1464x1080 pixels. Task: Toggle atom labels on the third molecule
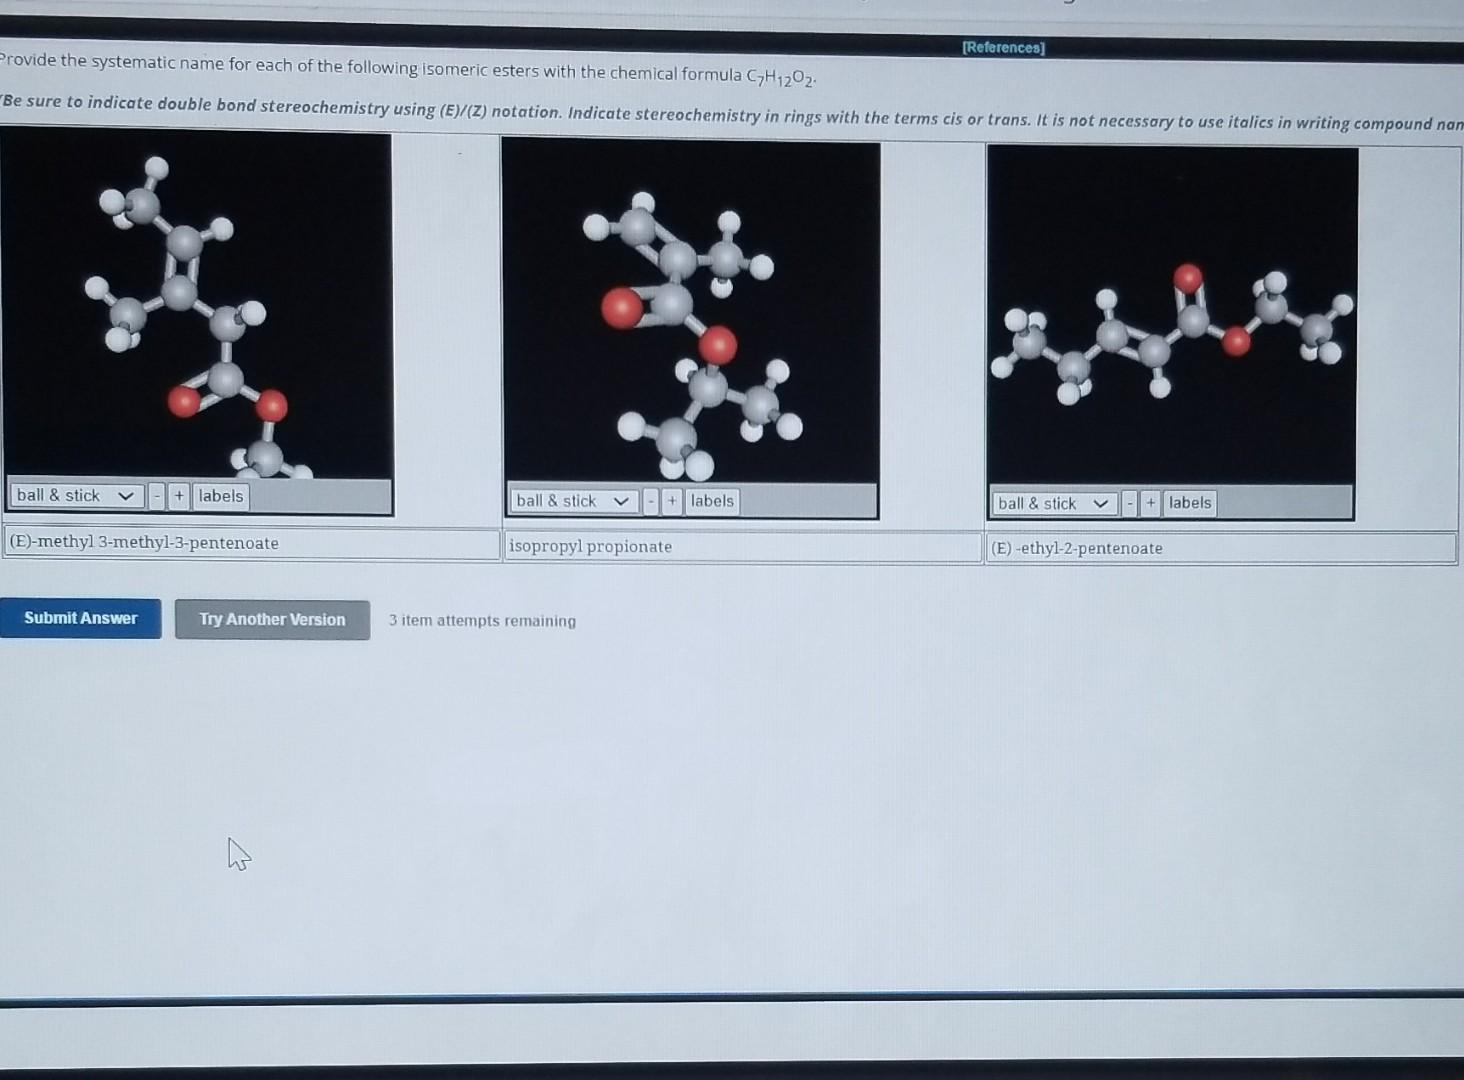1188,503
